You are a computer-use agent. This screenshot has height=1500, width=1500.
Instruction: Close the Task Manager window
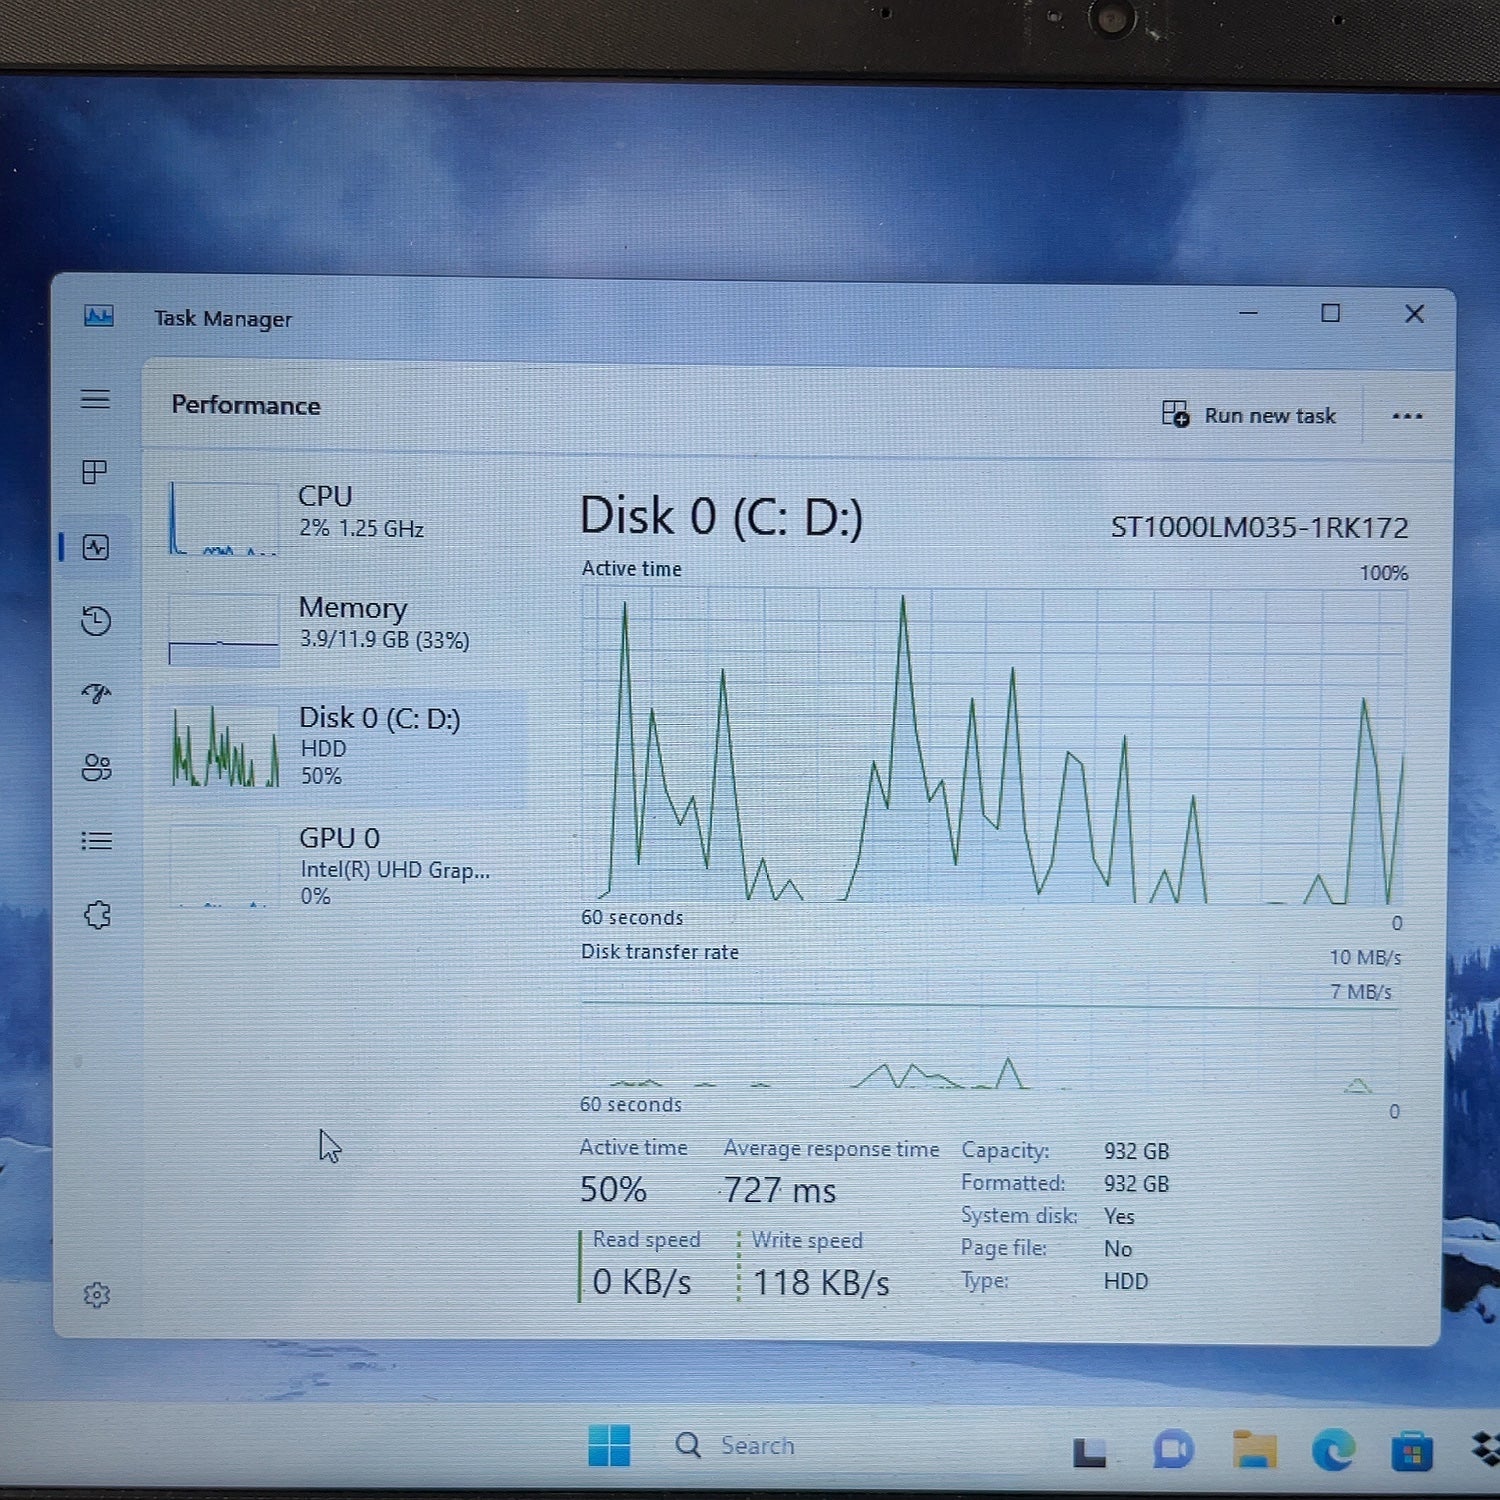point(1414,314)
